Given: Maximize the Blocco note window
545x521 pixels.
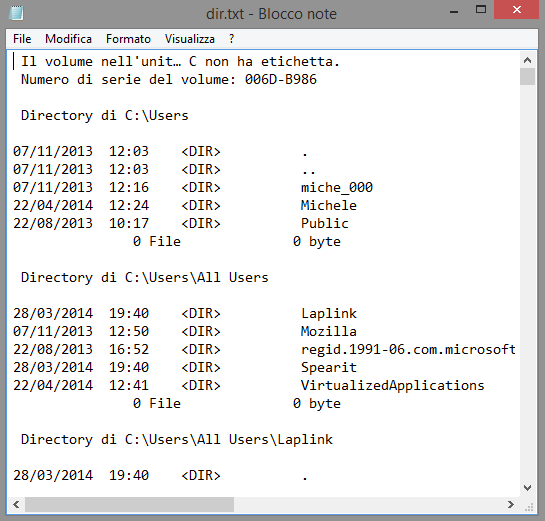Looking at the screenshot, I should pos(481,10).
